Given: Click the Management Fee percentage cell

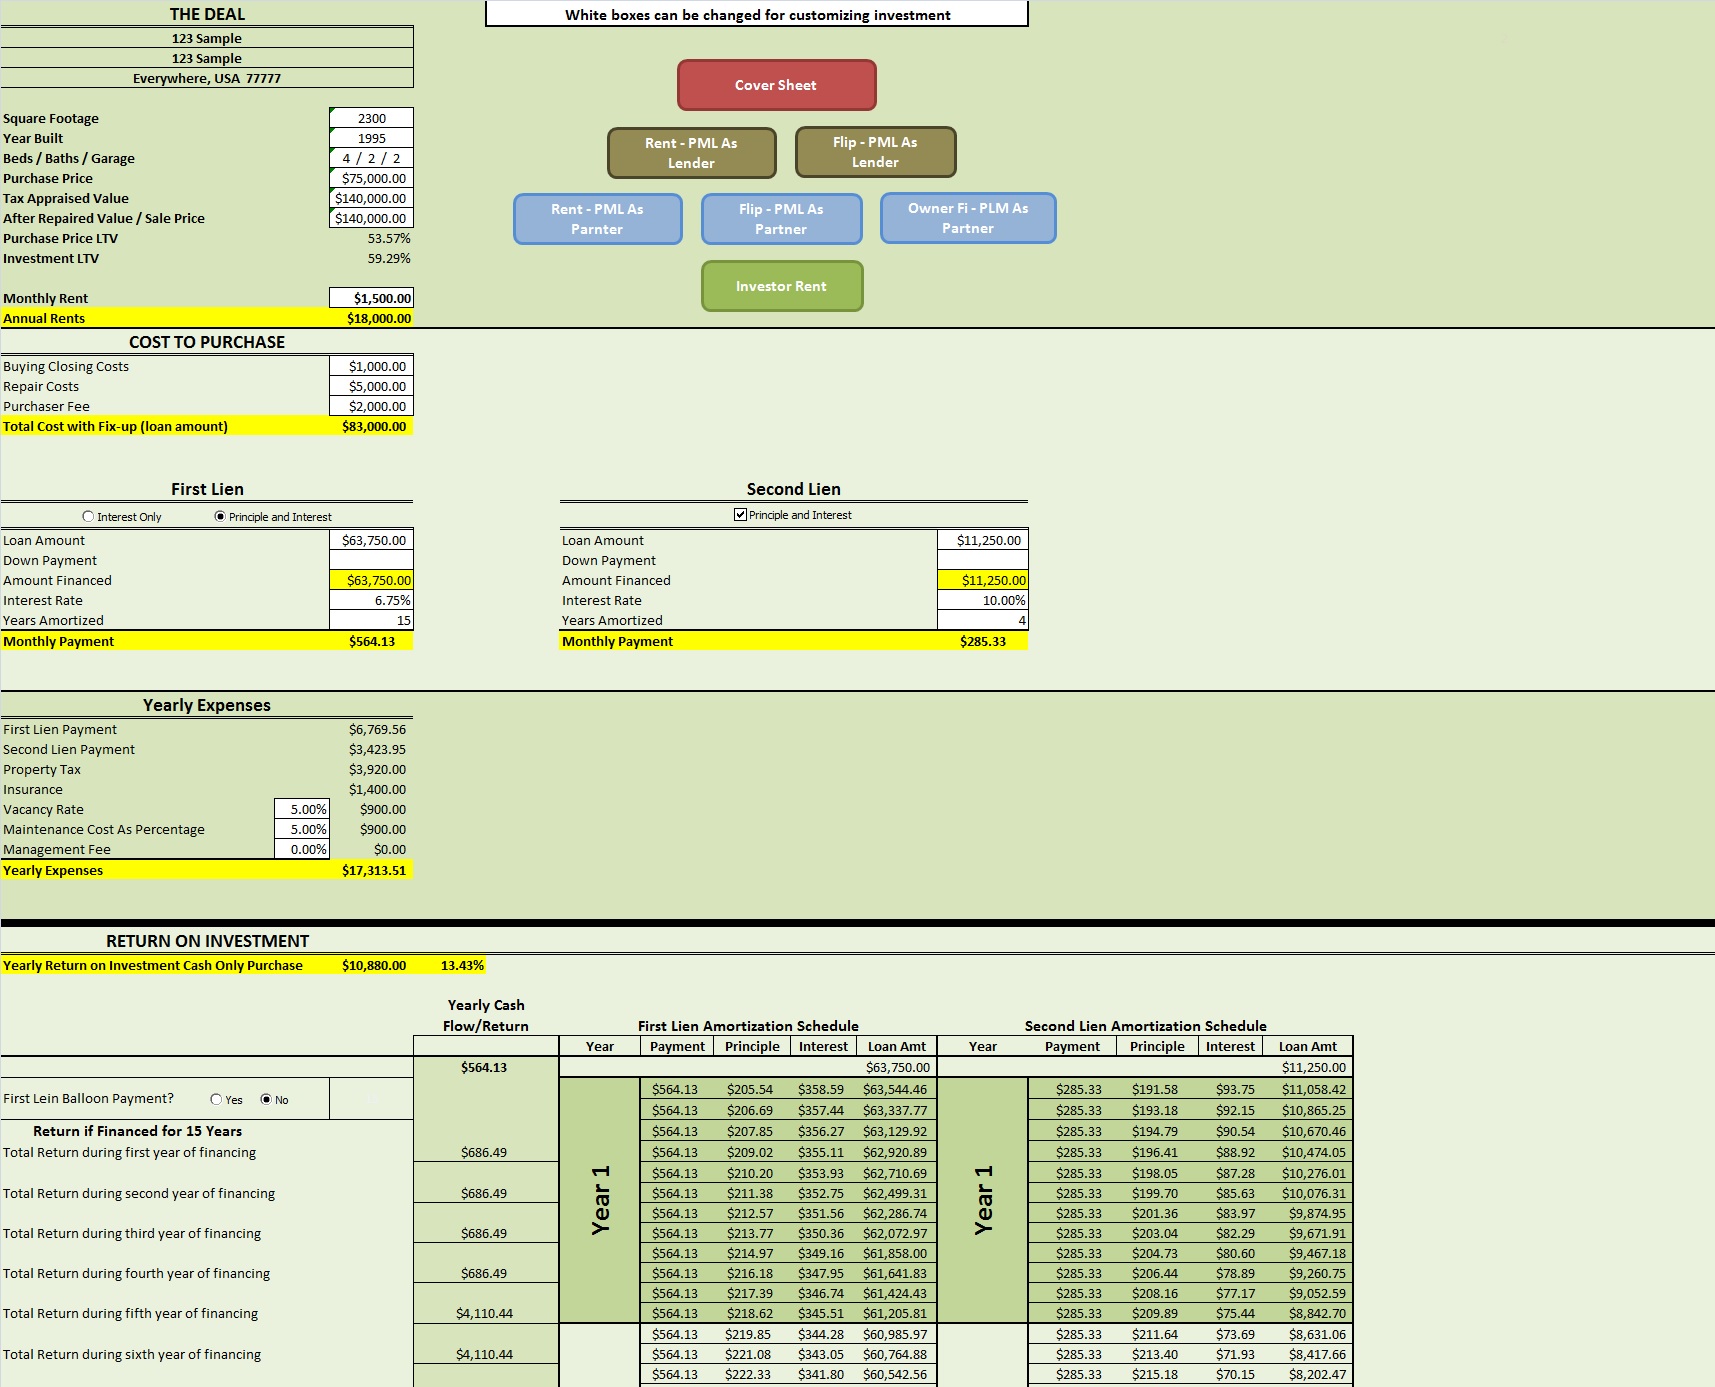Looking at the screenshot, I should (300, 849).
